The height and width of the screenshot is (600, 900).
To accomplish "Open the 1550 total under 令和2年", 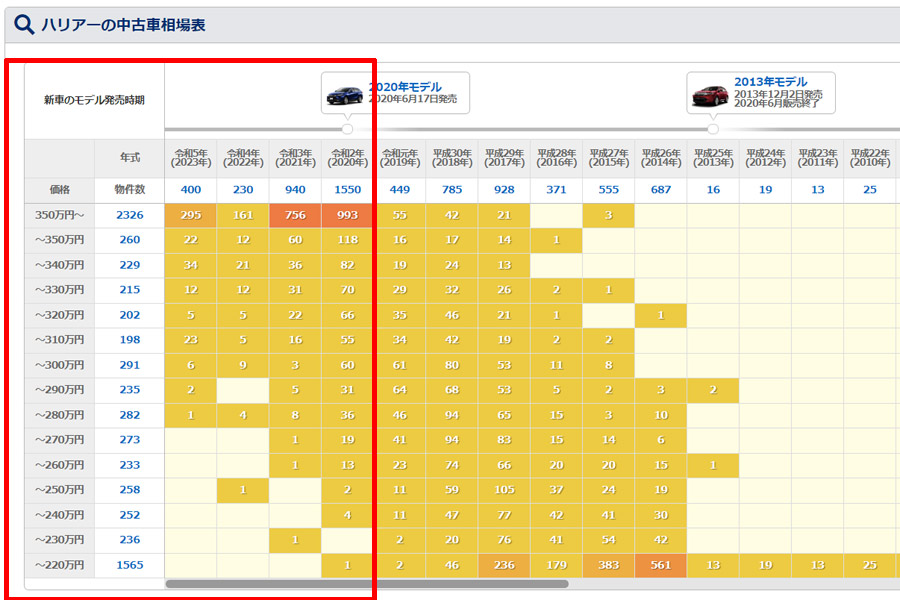I will pos(348,189).
